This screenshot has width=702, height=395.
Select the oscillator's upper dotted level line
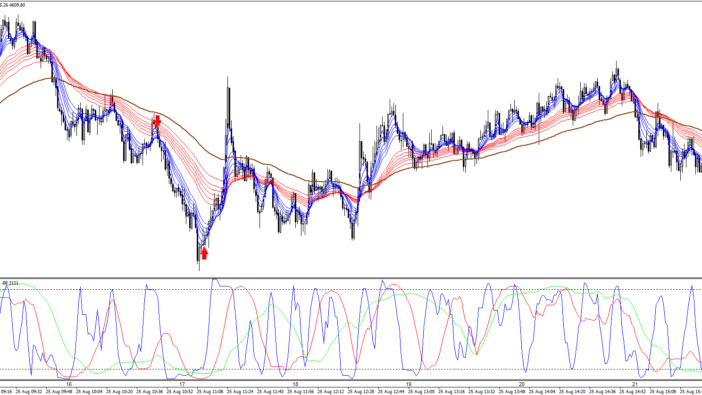point(351,290)
